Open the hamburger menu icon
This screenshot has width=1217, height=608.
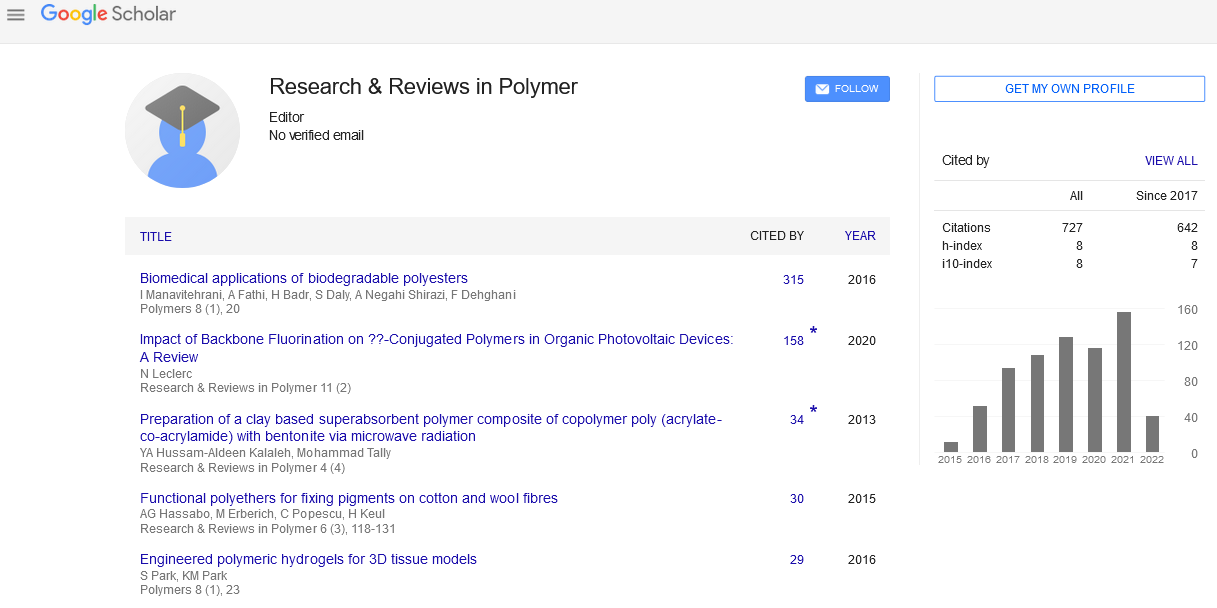click(16, 15)
